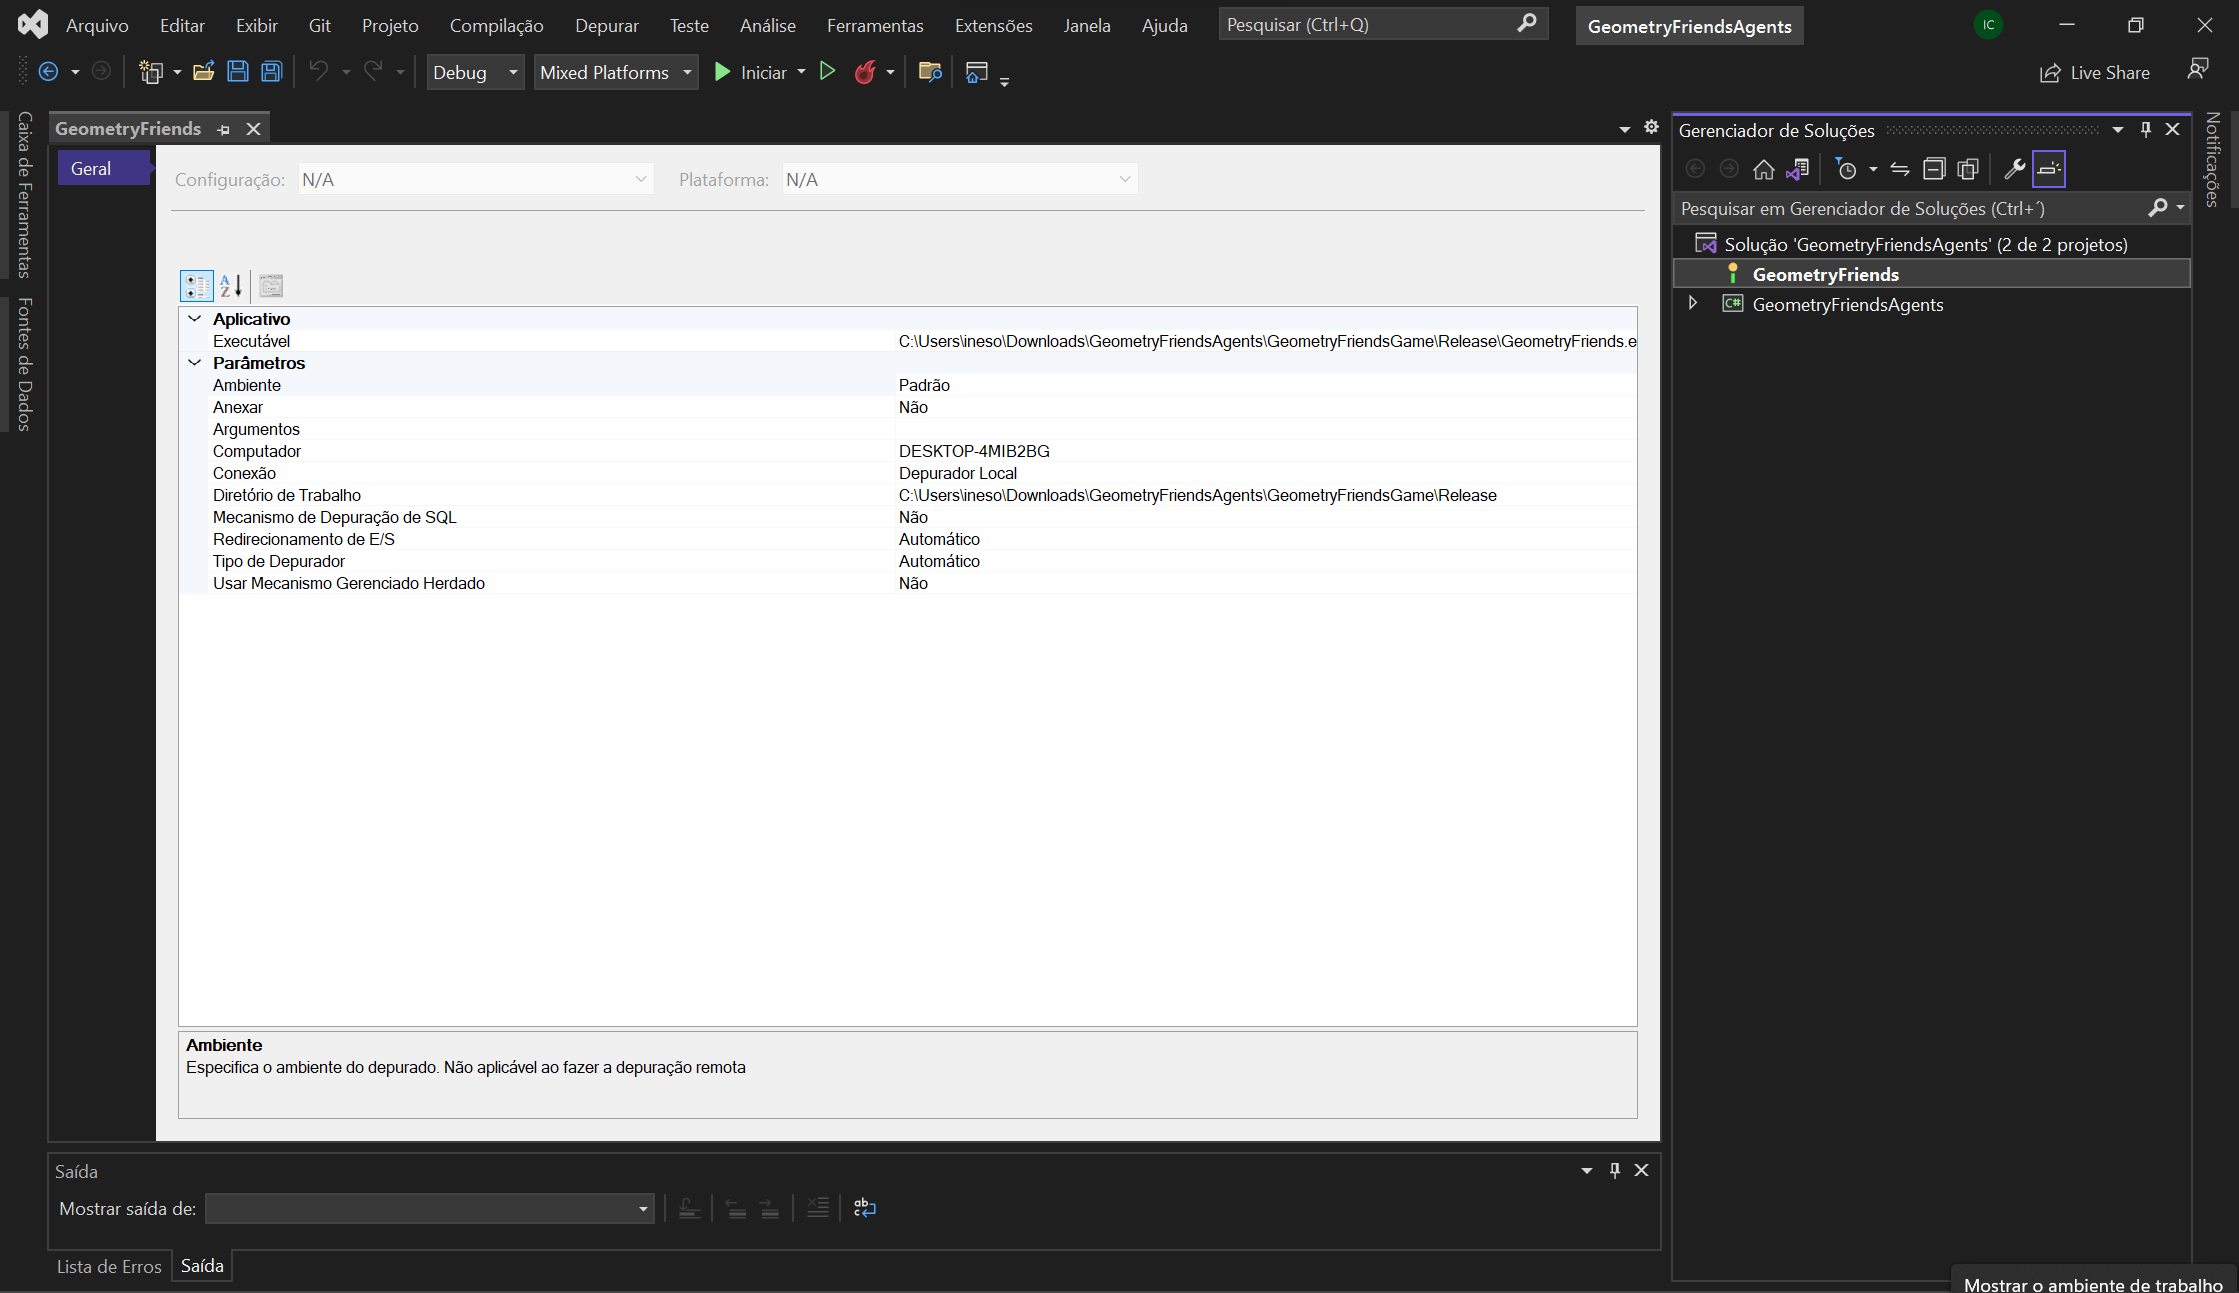Click the Live Share button

(2095, 72)
